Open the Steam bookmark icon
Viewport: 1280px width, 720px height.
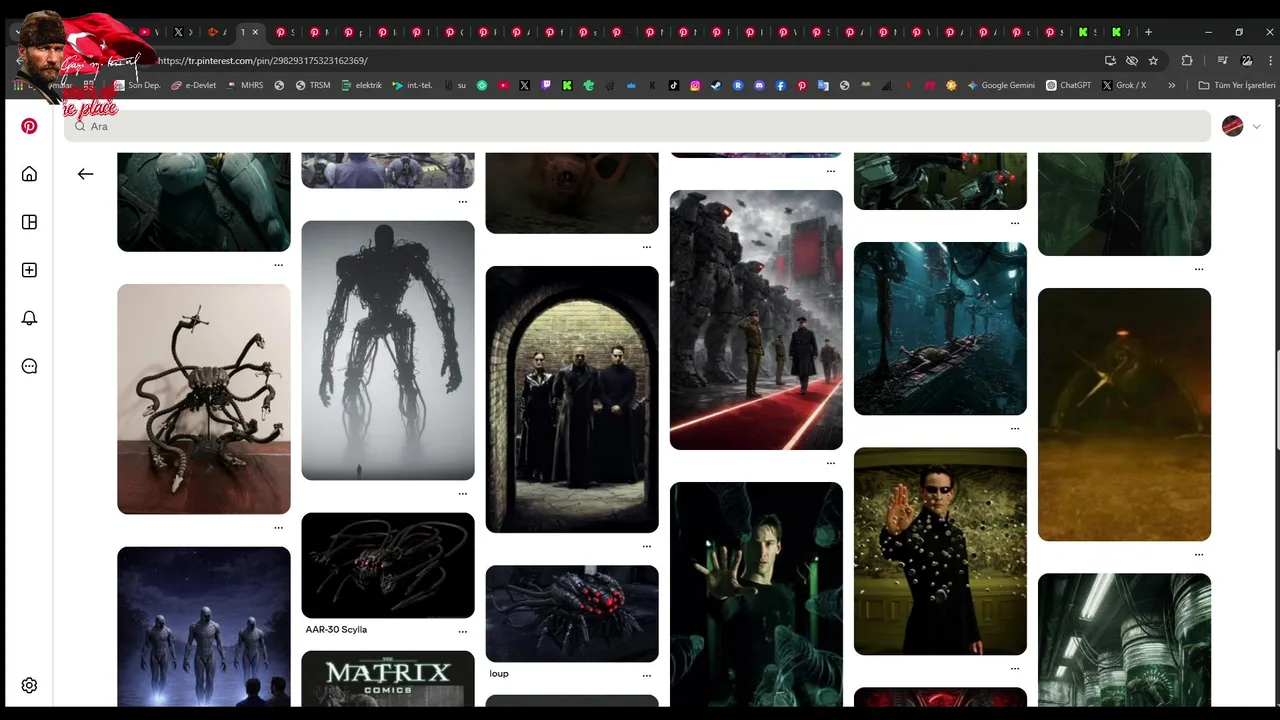coord(716,86)
